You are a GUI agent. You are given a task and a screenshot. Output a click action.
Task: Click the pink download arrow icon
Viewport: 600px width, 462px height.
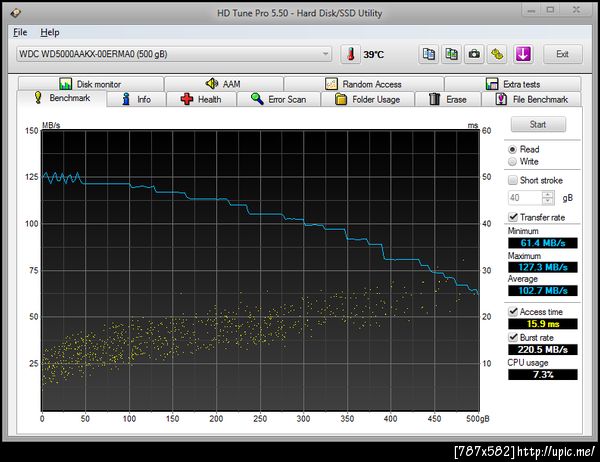pos(523,54)
